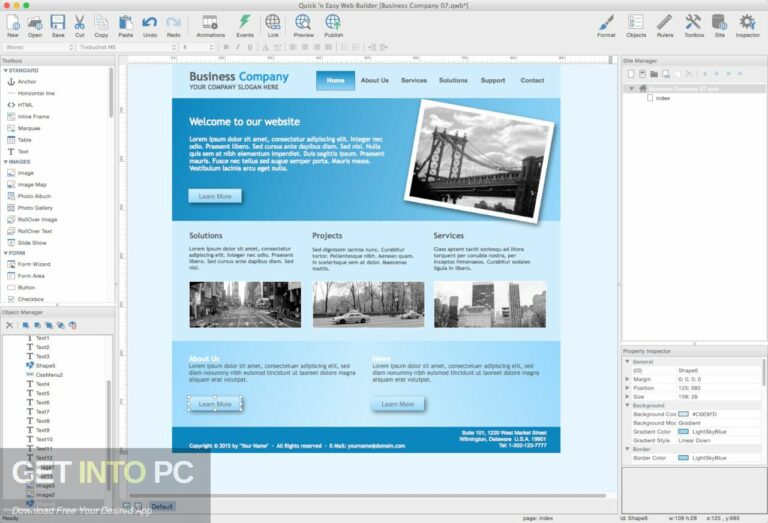Show the Objects panel
Image resolution: width=768 pixels, height=523 pixels.
click(636, 26)
